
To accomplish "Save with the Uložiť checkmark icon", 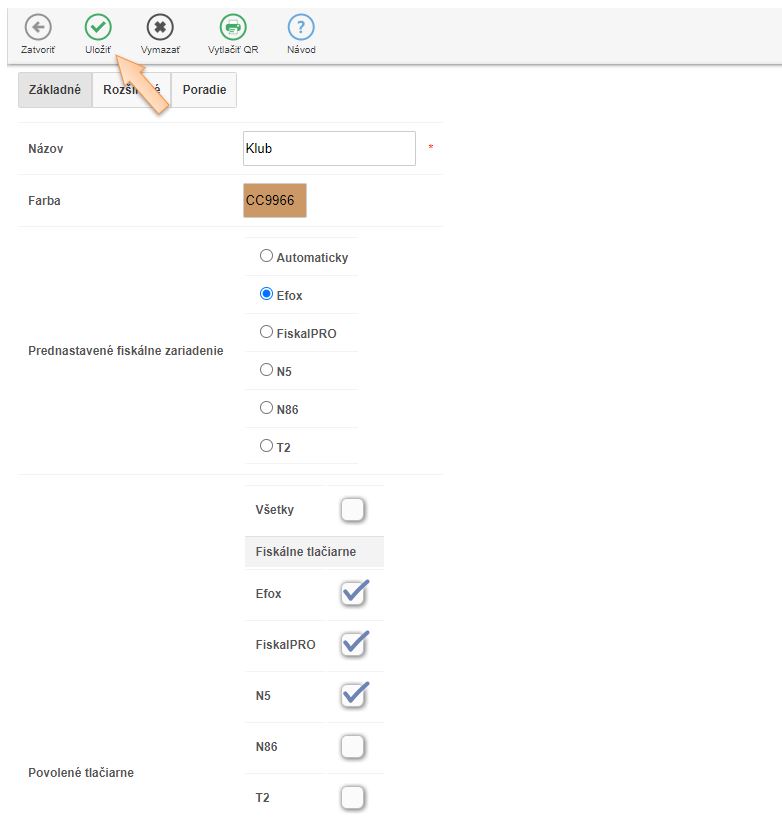I will pyautogui.click(x=97, y=28).
